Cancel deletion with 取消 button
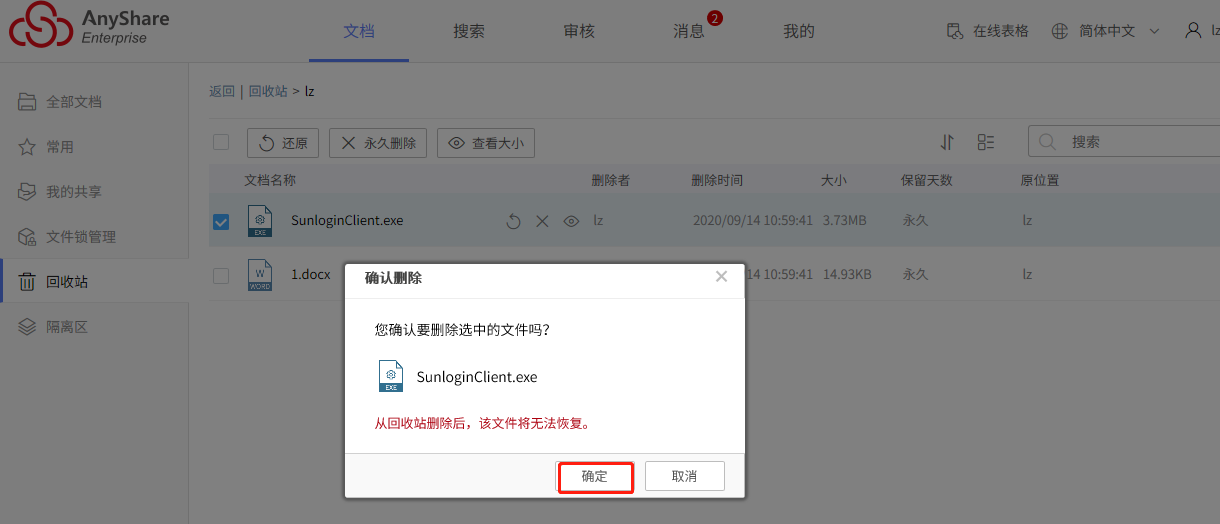 (685, 476)
